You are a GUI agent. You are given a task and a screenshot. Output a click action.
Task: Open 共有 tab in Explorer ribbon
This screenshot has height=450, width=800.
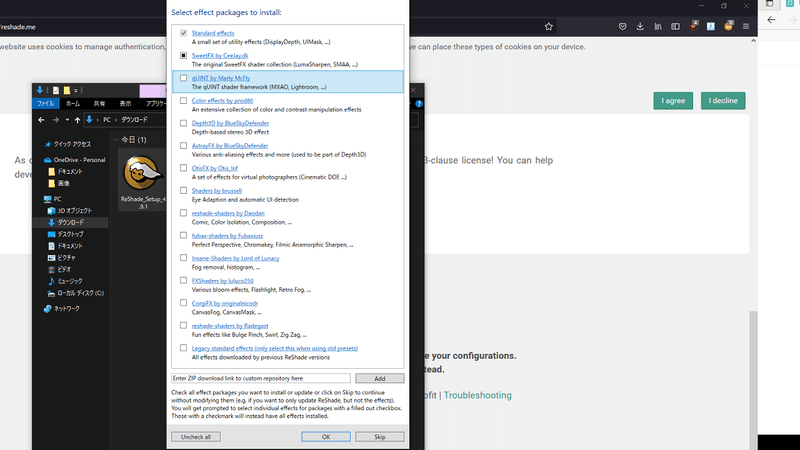tap(99, 104)
